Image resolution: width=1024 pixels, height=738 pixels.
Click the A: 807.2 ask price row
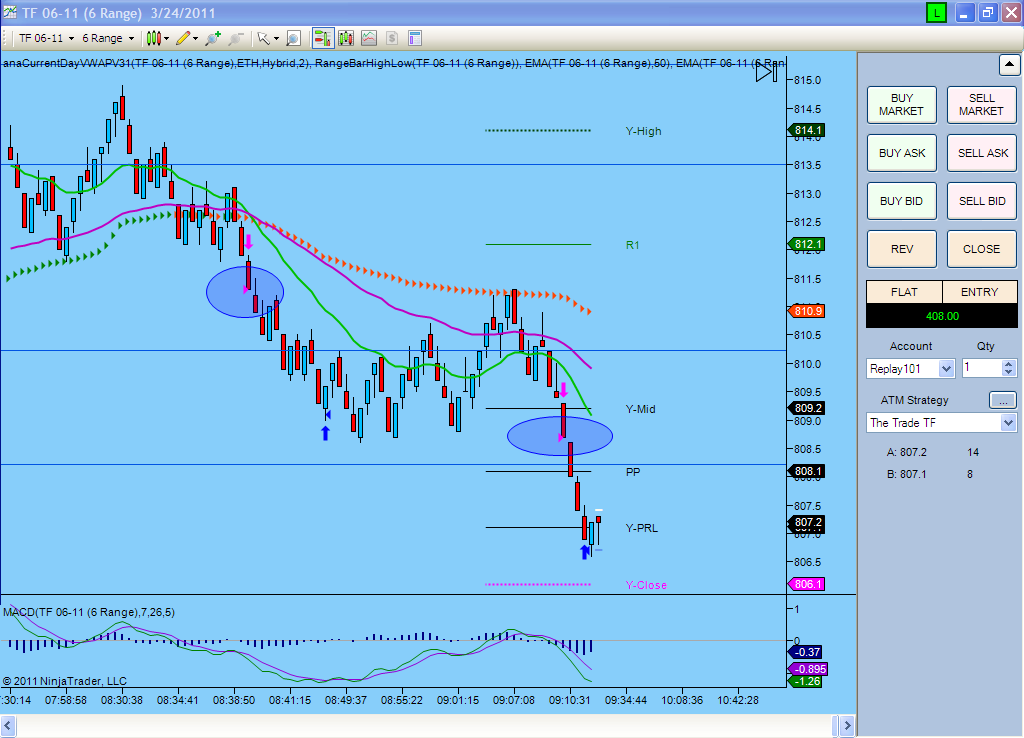point(933,452)
